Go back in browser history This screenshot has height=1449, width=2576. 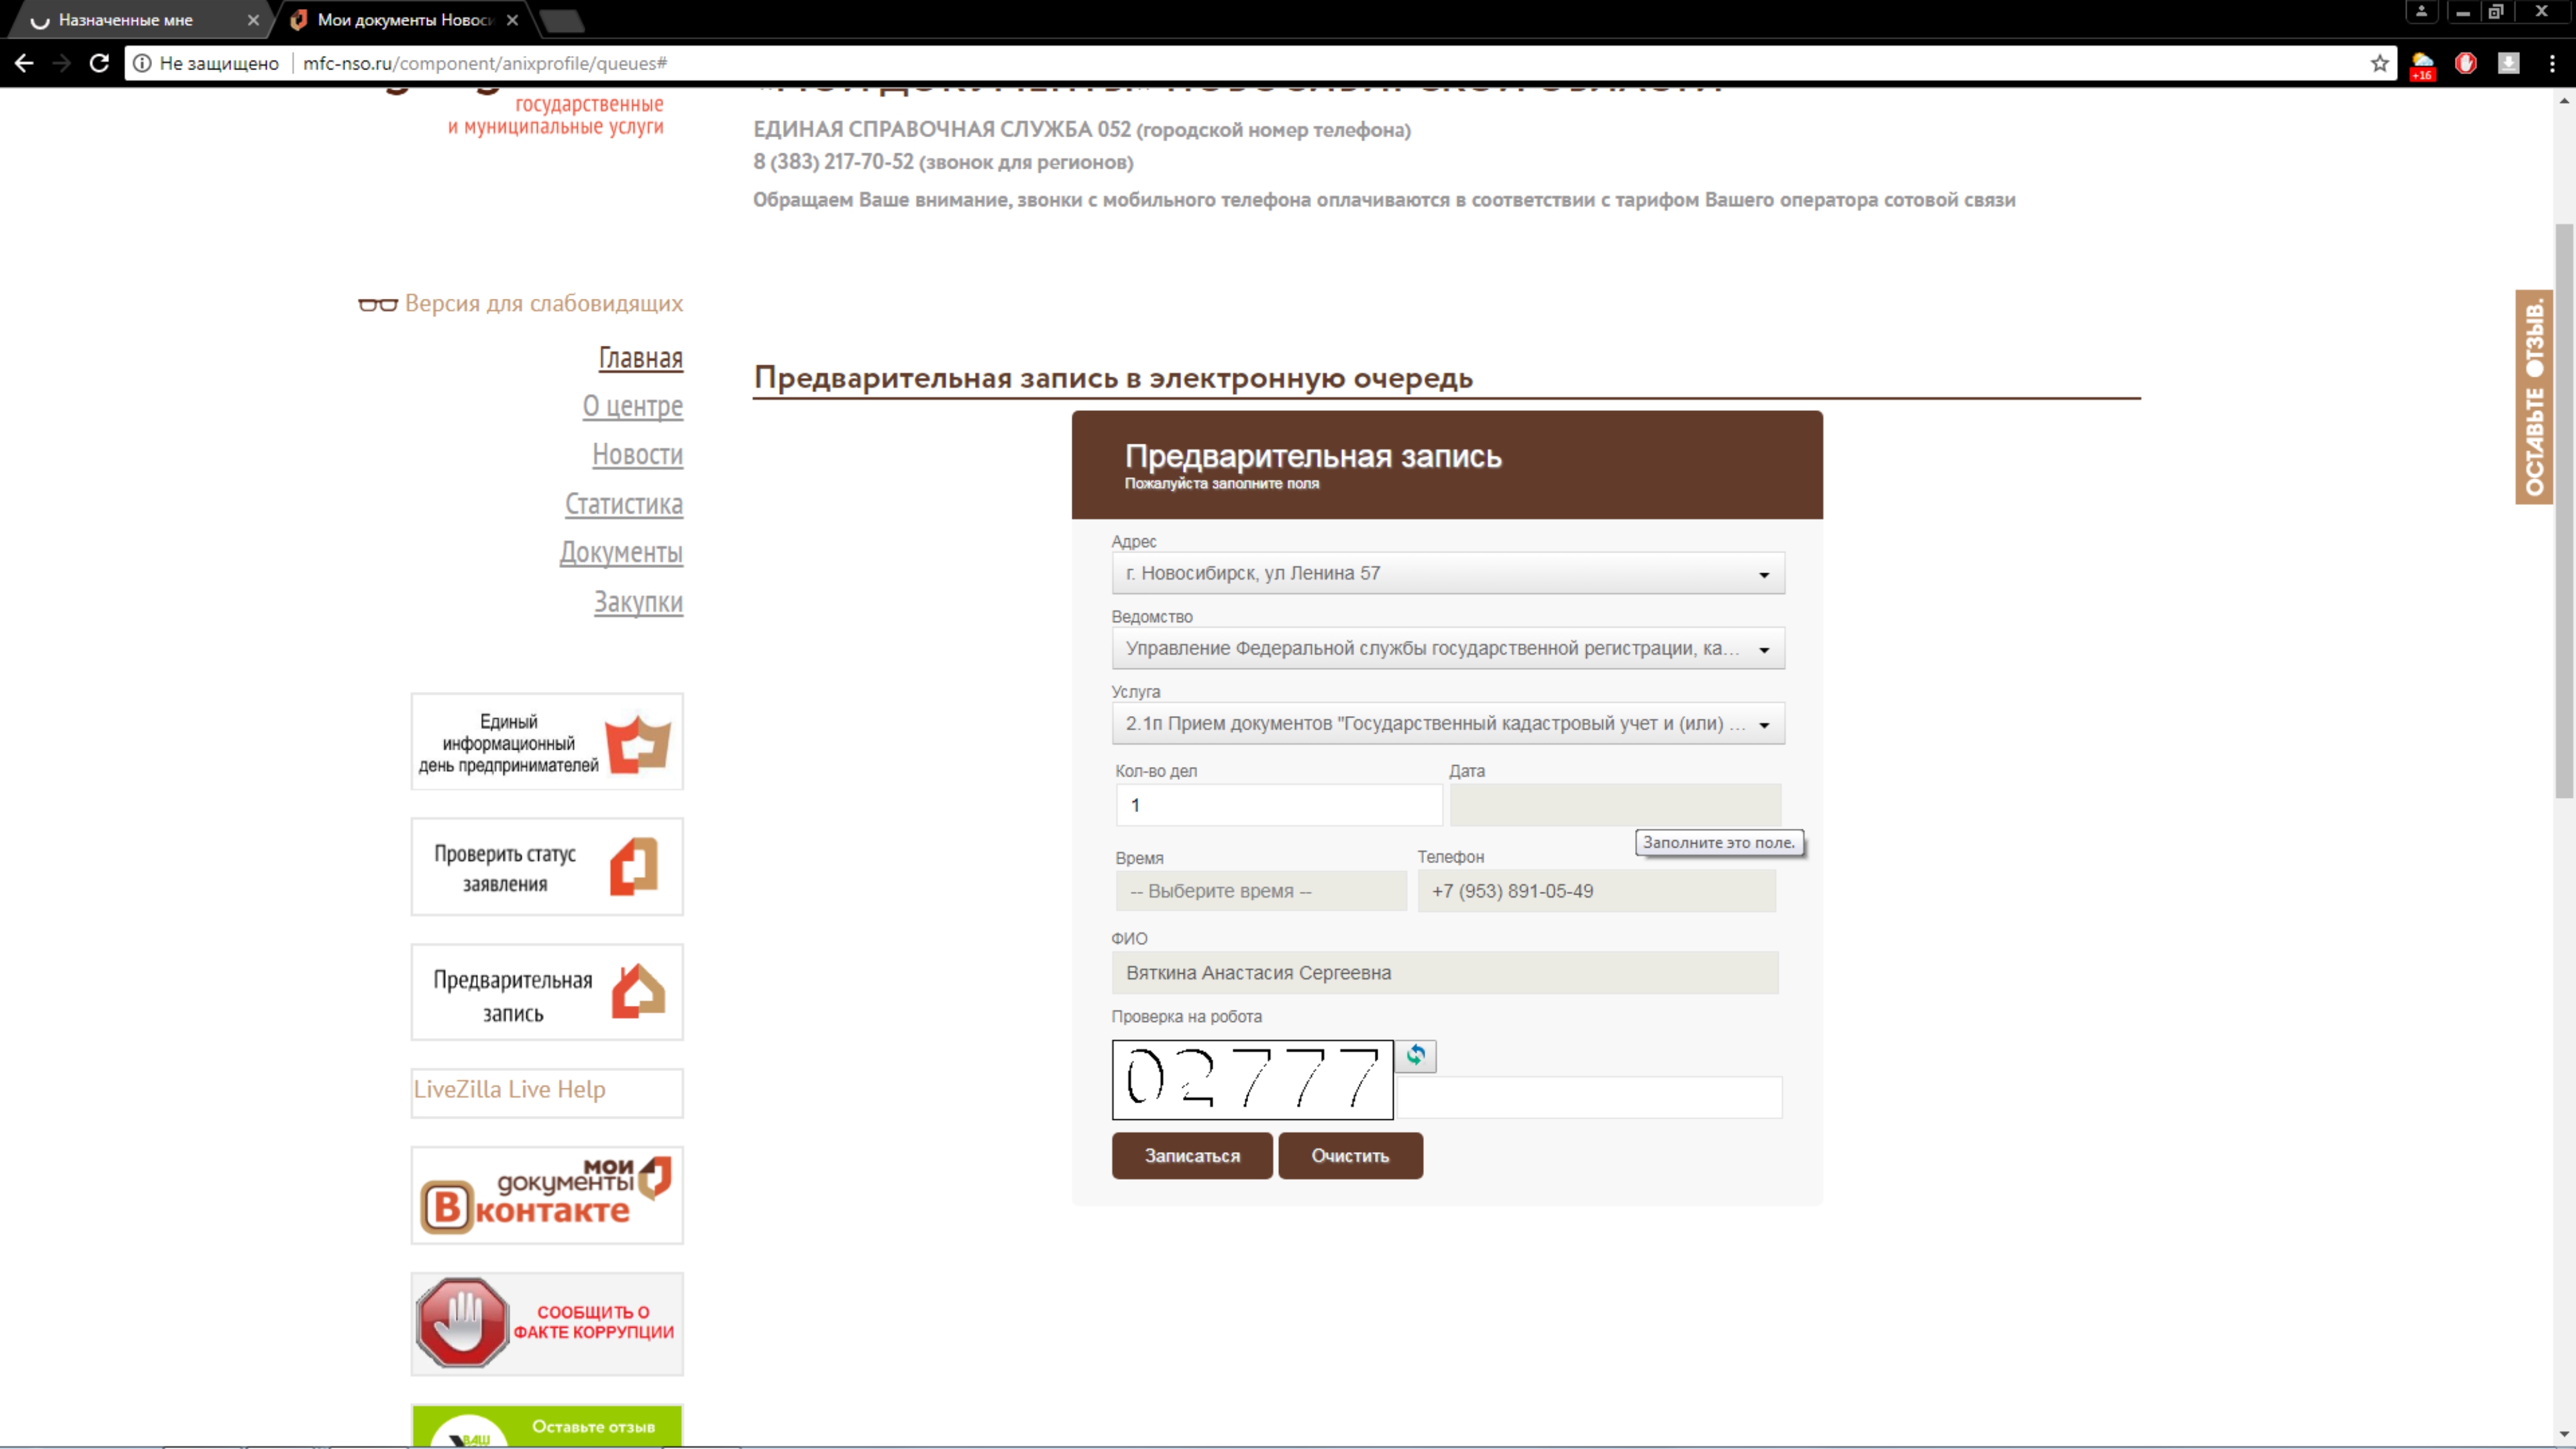point(24,63)
